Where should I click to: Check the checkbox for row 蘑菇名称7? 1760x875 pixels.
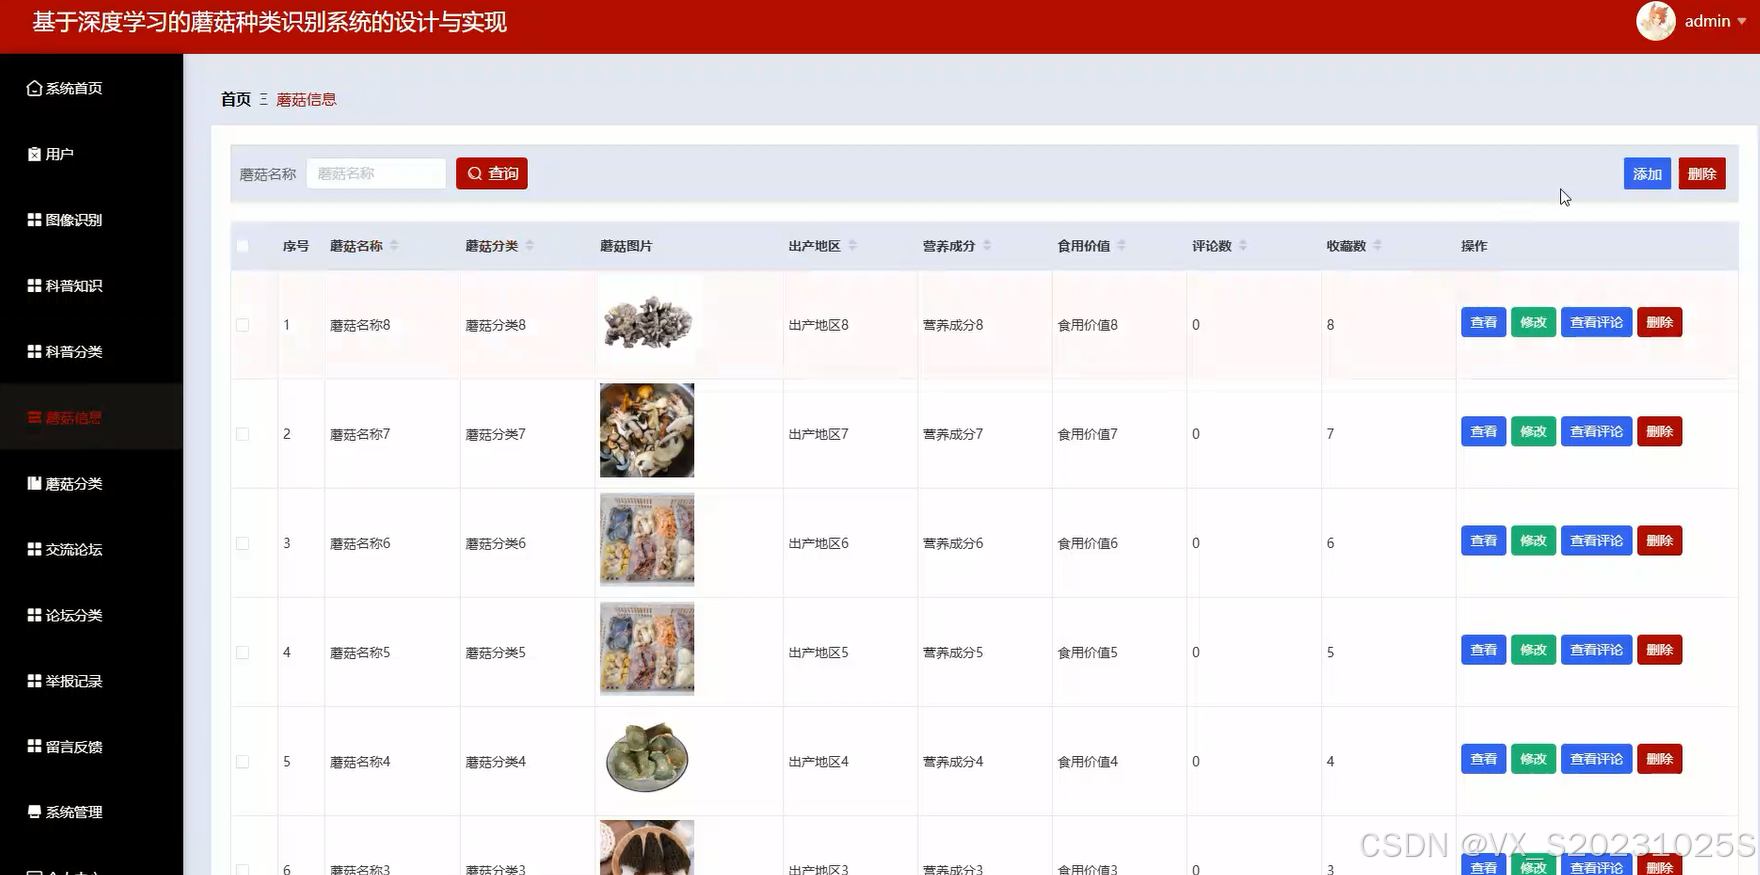click(x=242, y=434)
